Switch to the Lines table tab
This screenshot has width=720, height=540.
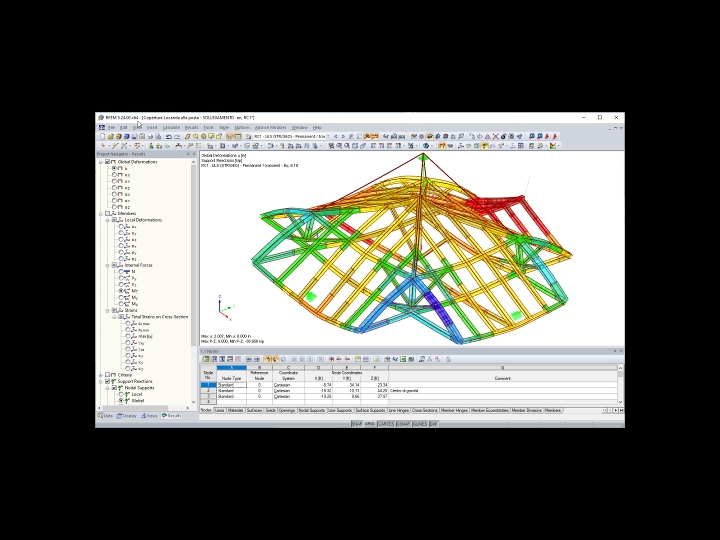click(219, 411)
